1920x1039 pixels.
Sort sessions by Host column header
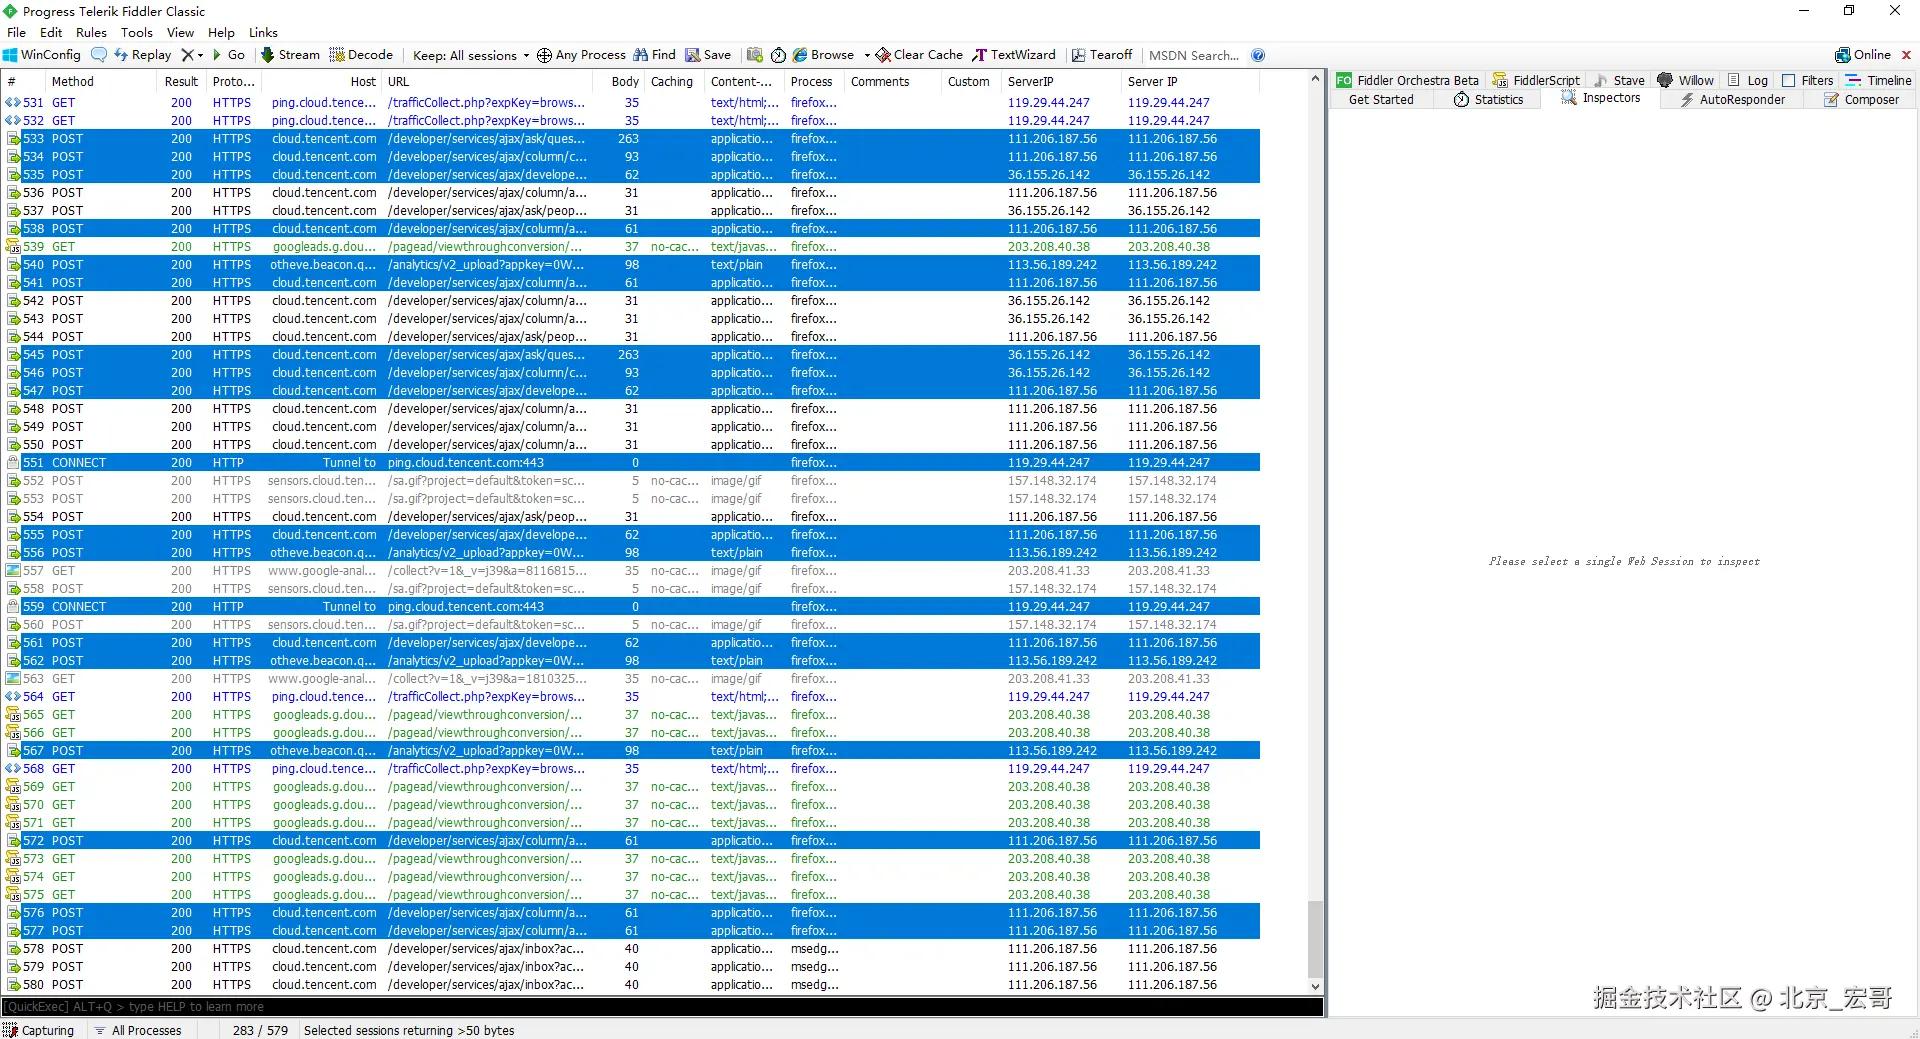click(x=320, y=82)
